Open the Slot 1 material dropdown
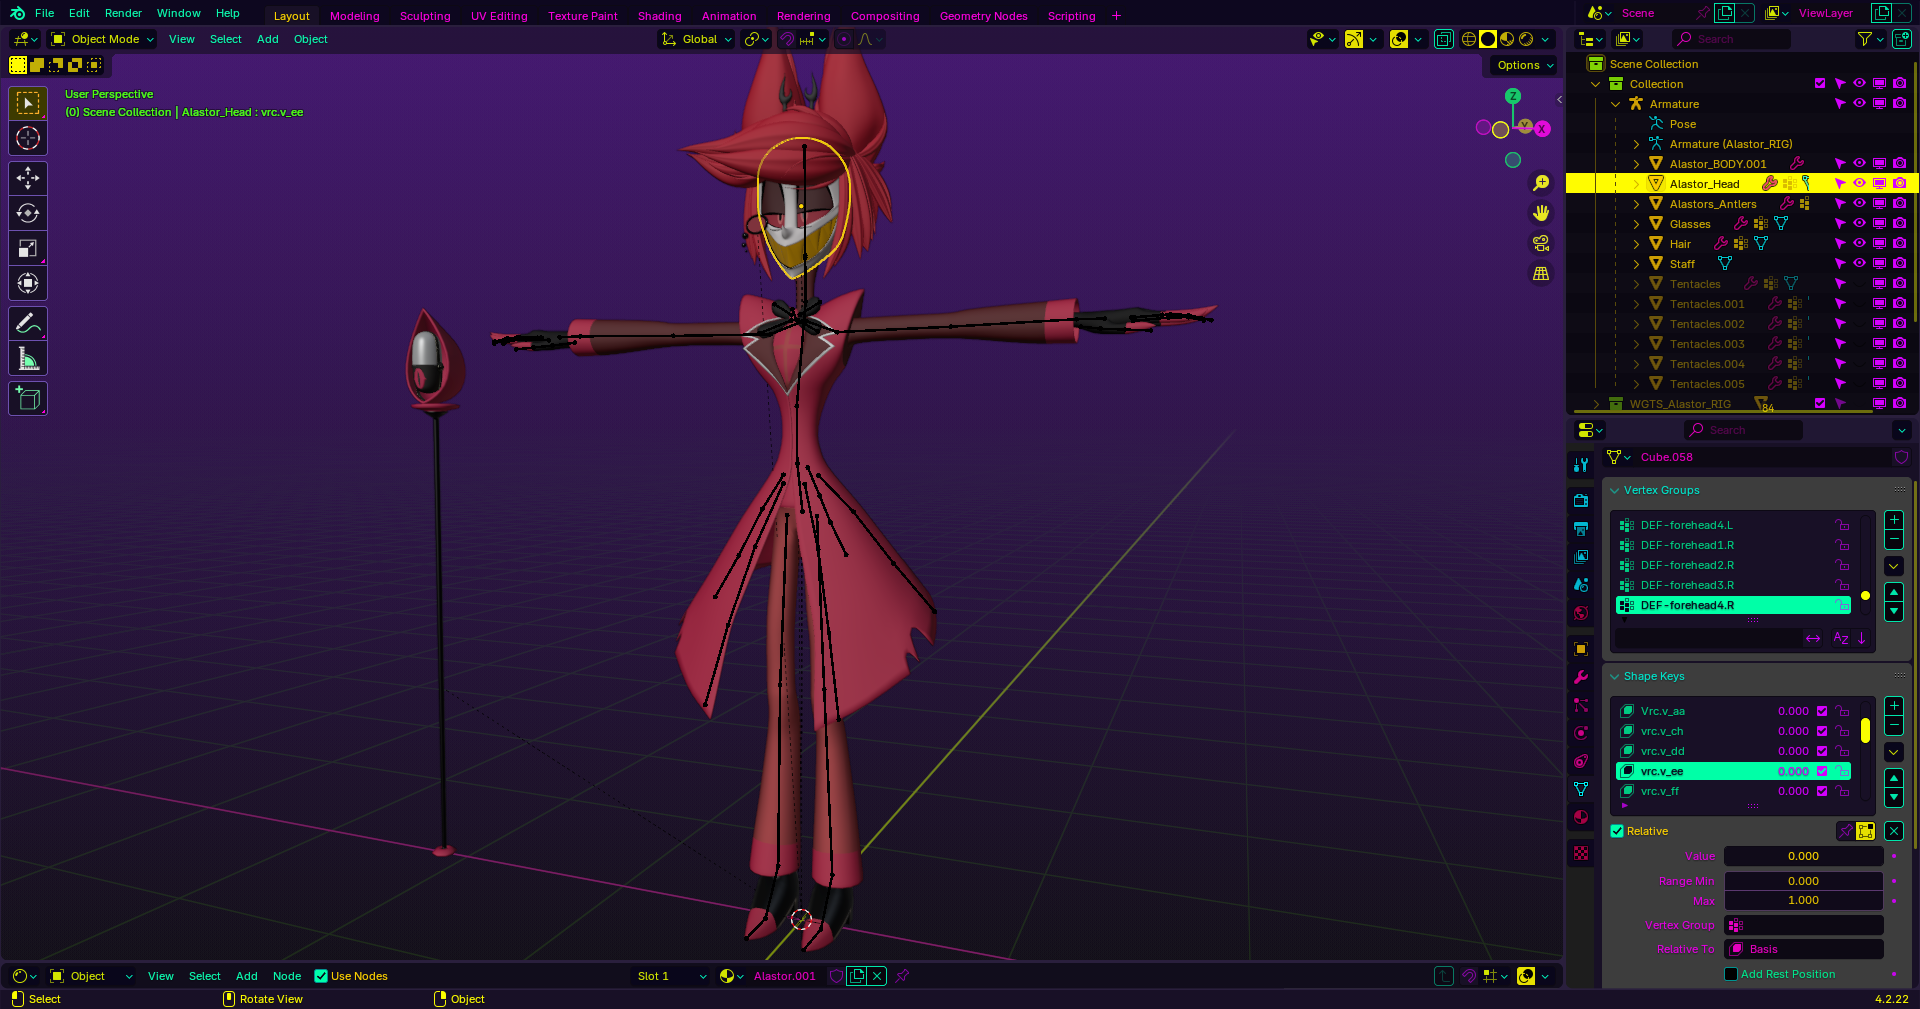1920x1009 pixels. [671, 976]
